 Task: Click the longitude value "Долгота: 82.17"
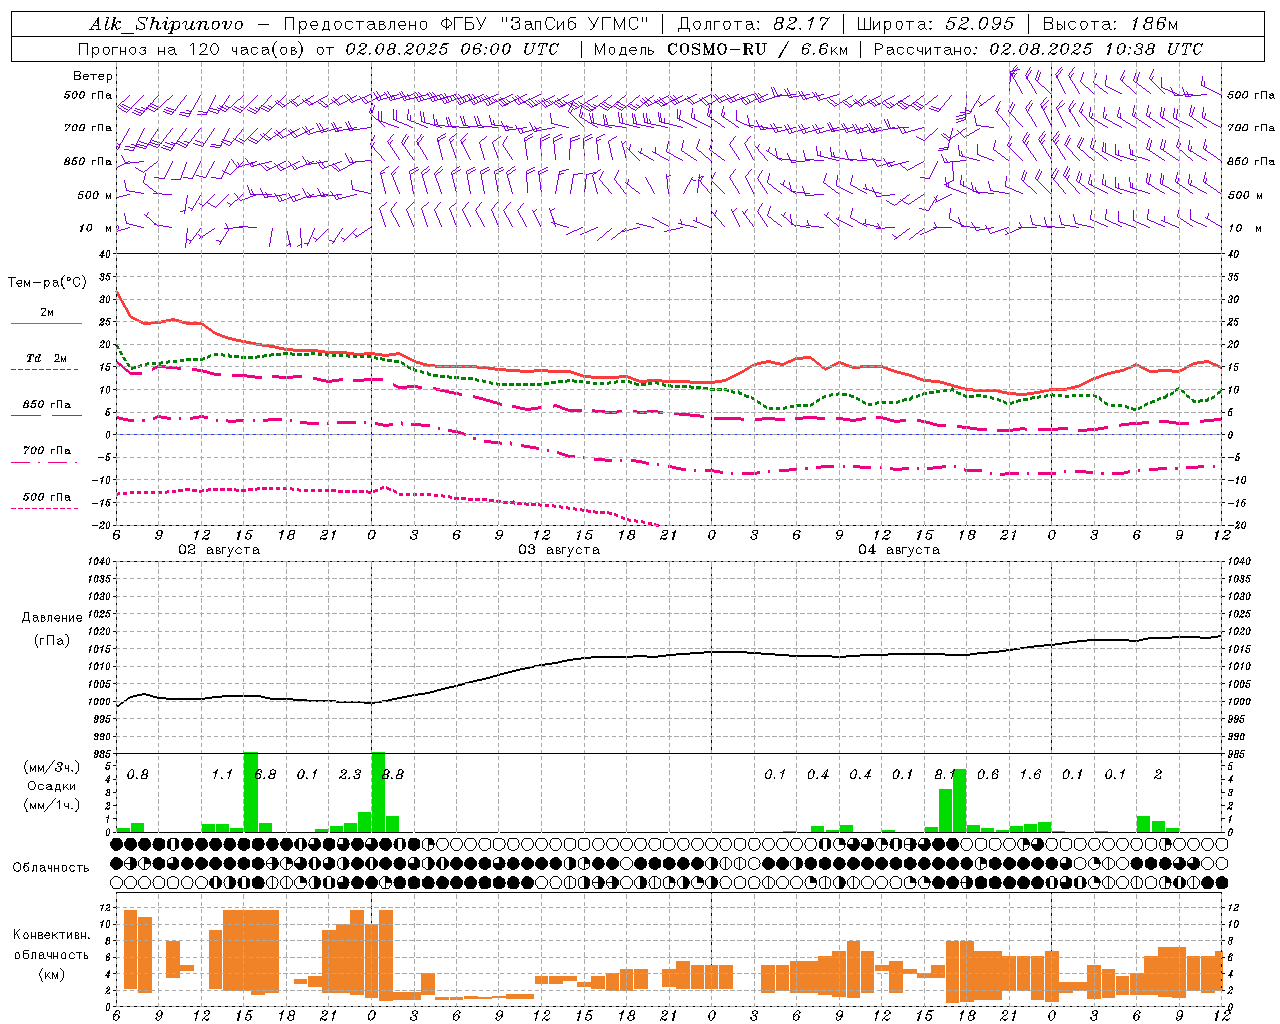coord(755,24)
